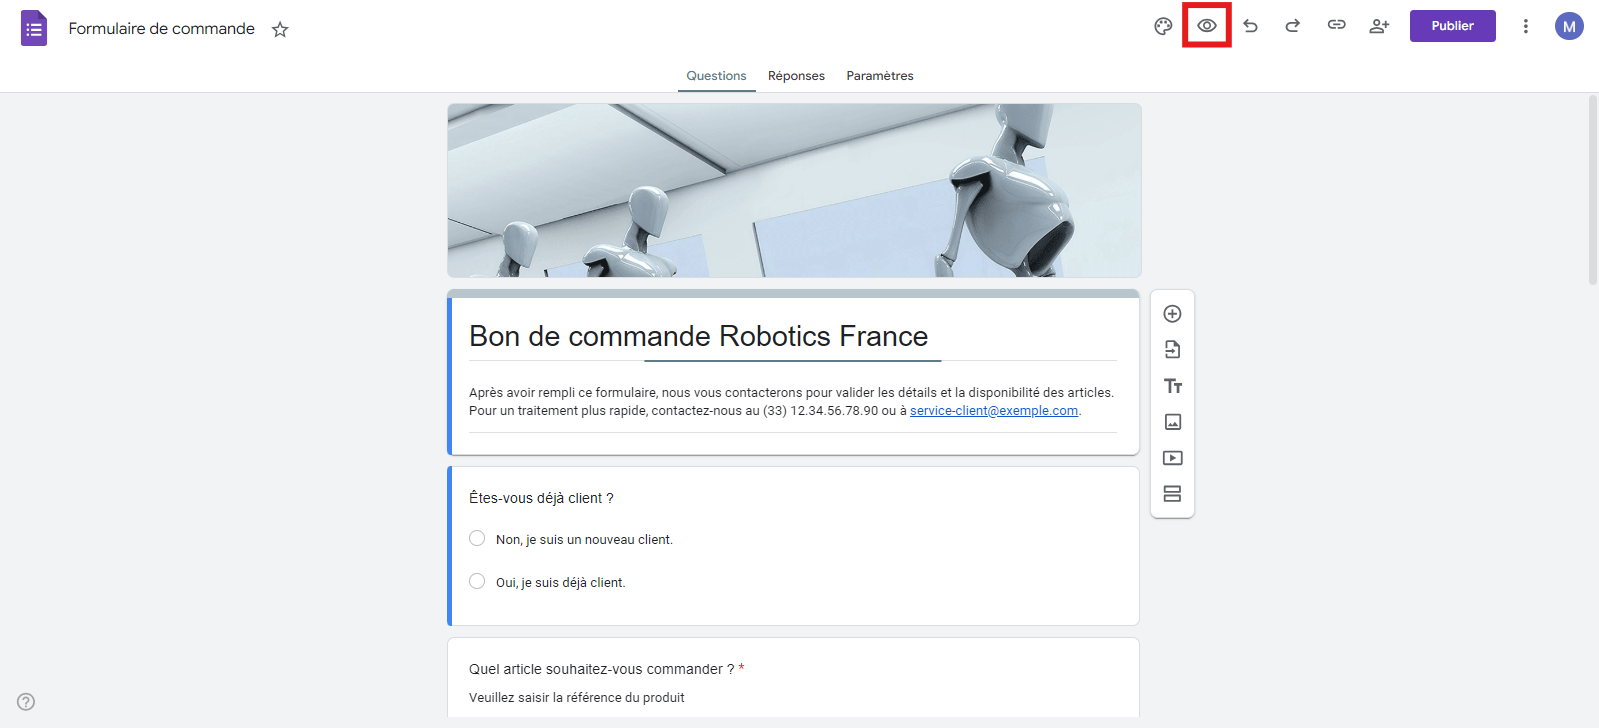Insert an image from the side toolbar
This screenshot has width=1599, height=728.
1173,422
